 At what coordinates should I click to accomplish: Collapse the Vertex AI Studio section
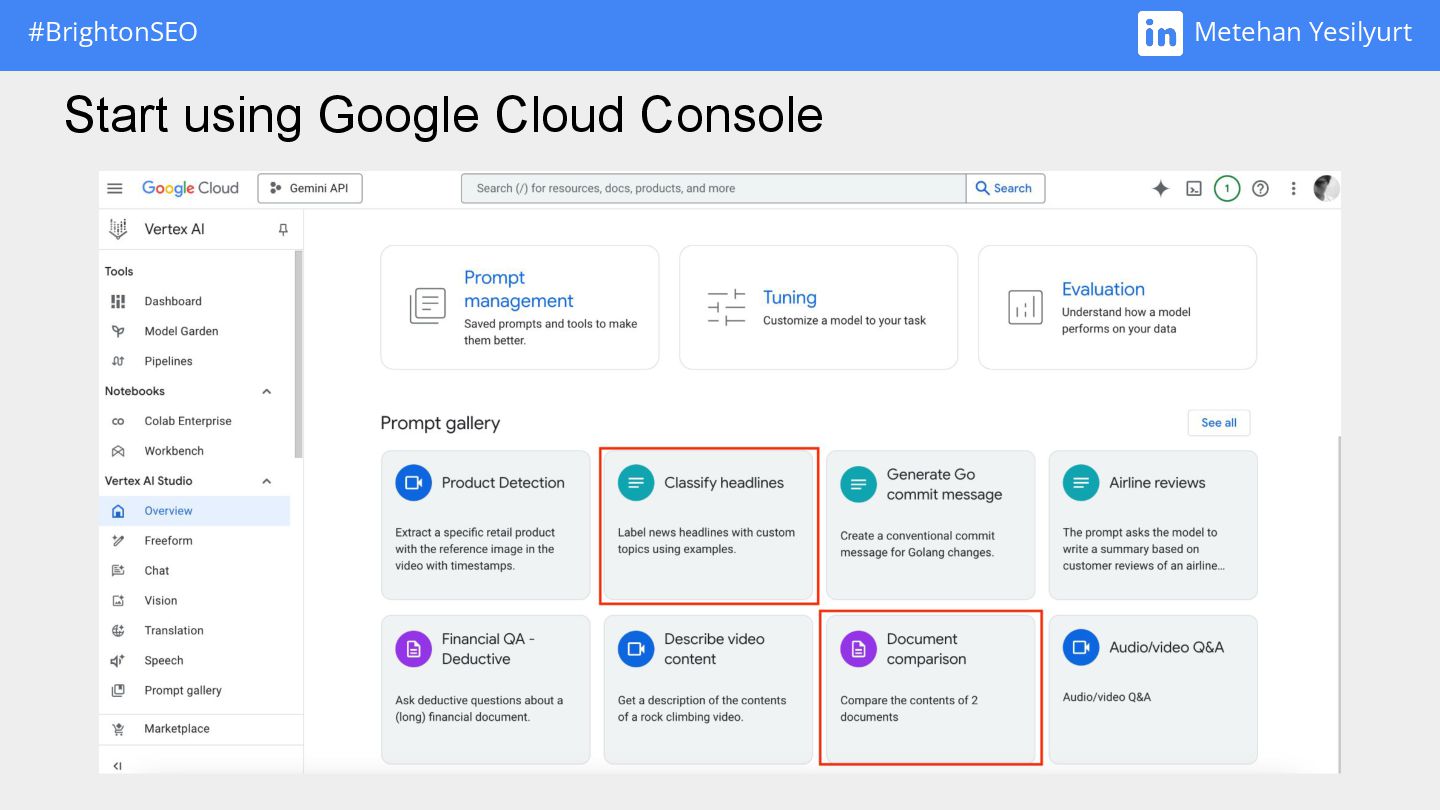(266, 481)
